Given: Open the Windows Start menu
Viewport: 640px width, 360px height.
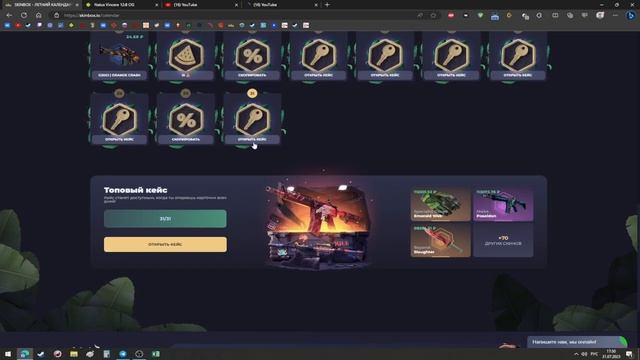Looking at the screenshot, I should 8,354.
